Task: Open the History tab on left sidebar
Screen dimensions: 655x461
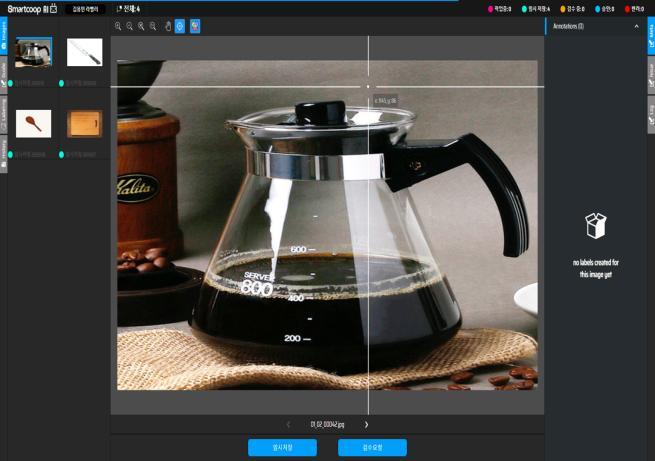Action: 3,153
